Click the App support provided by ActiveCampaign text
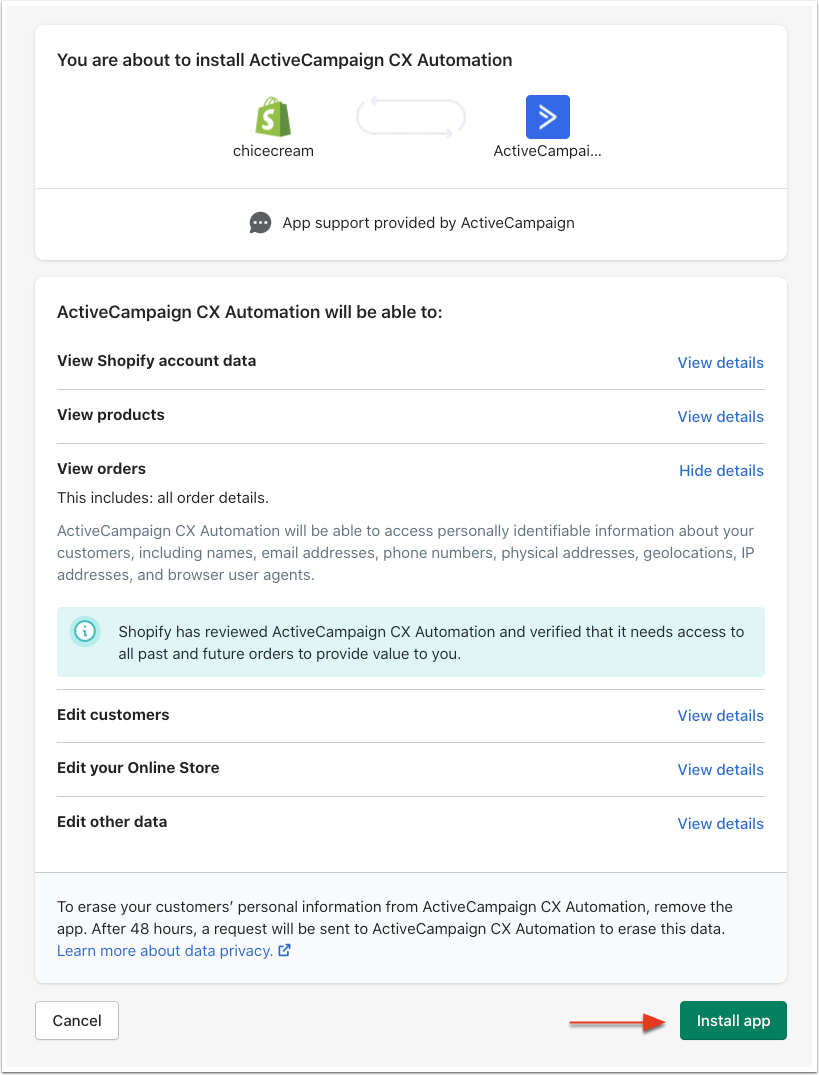819x1075 pixels. pyautogui.click(x=428, y=223)
